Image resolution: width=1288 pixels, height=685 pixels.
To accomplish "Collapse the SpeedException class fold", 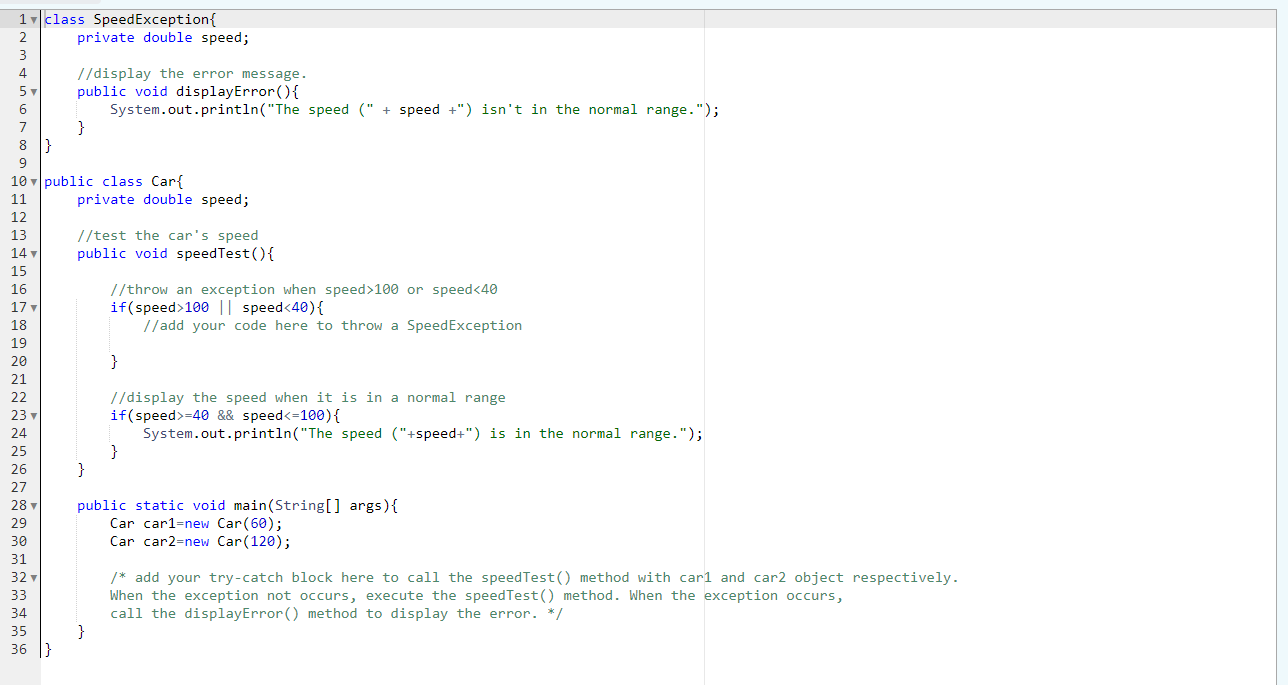I will click(35, 19).
